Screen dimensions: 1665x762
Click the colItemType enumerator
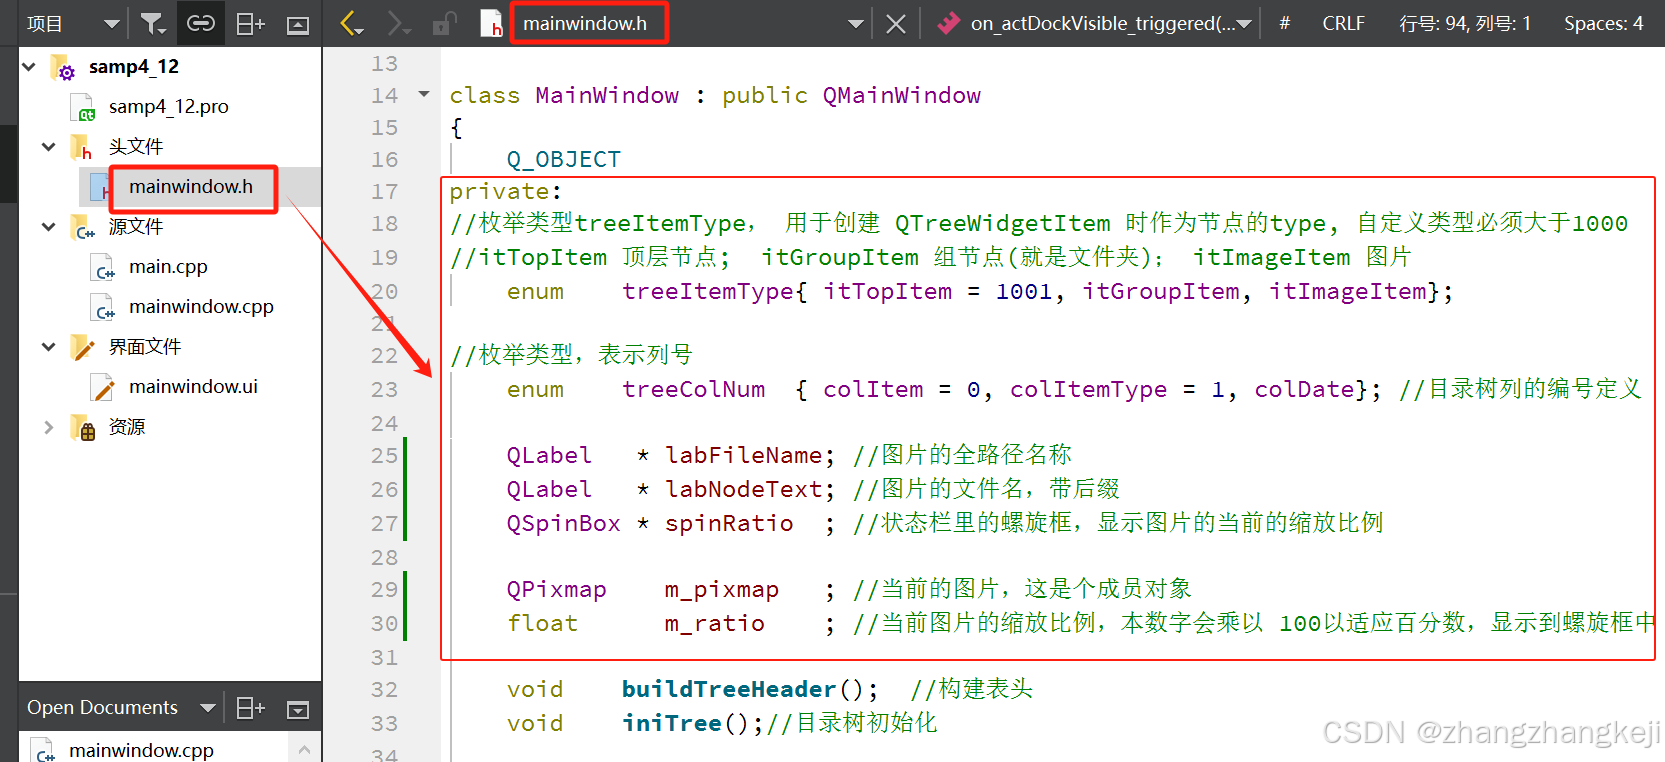pyautogui.click(x=1088, y=389)
